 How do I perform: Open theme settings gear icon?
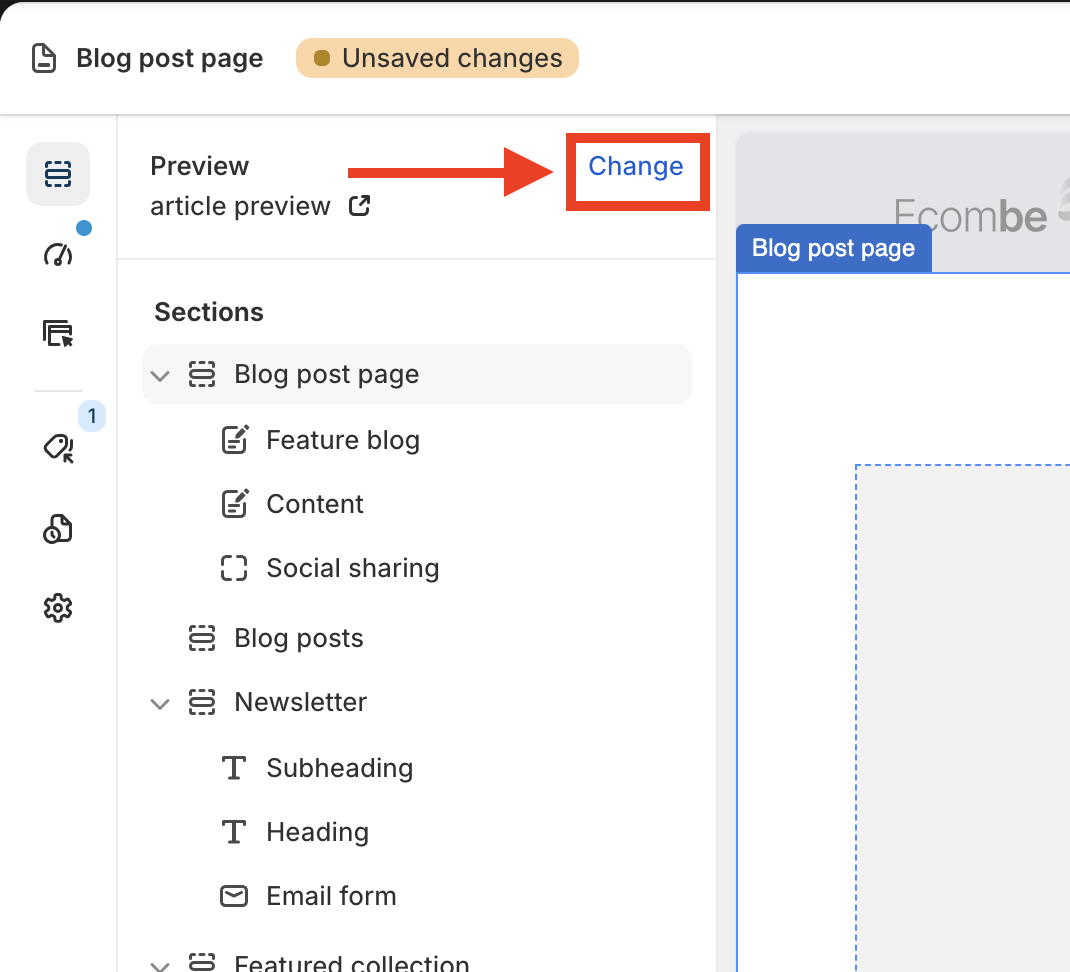[x=58, y=607]
